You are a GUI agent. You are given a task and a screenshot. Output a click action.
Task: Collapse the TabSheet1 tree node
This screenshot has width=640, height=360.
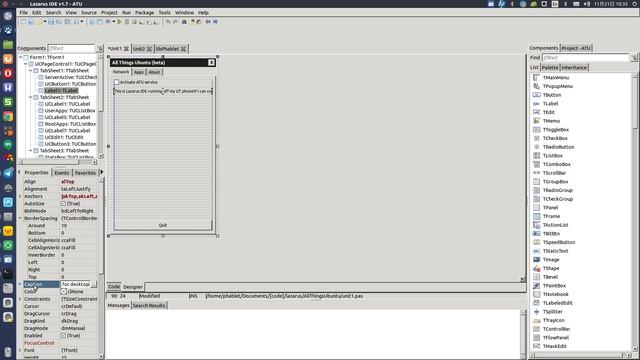[x=31, y=71]
